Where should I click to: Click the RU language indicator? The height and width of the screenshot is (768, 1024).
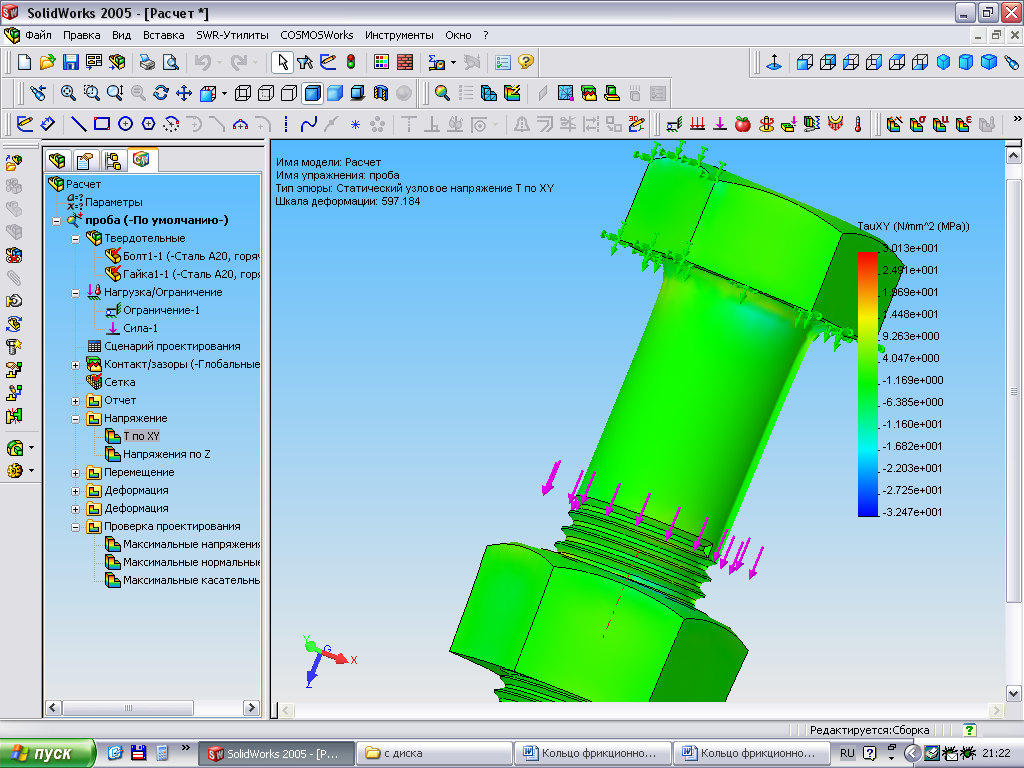(847, 754)
